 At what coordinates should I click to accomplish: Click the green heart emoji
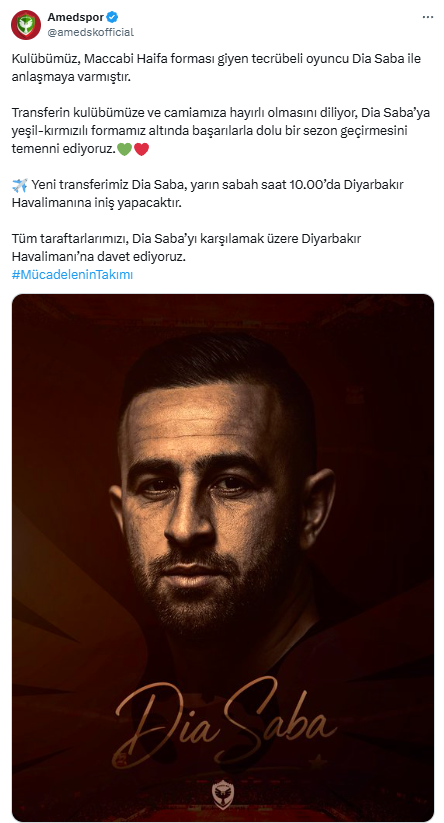tap(124, 150)
